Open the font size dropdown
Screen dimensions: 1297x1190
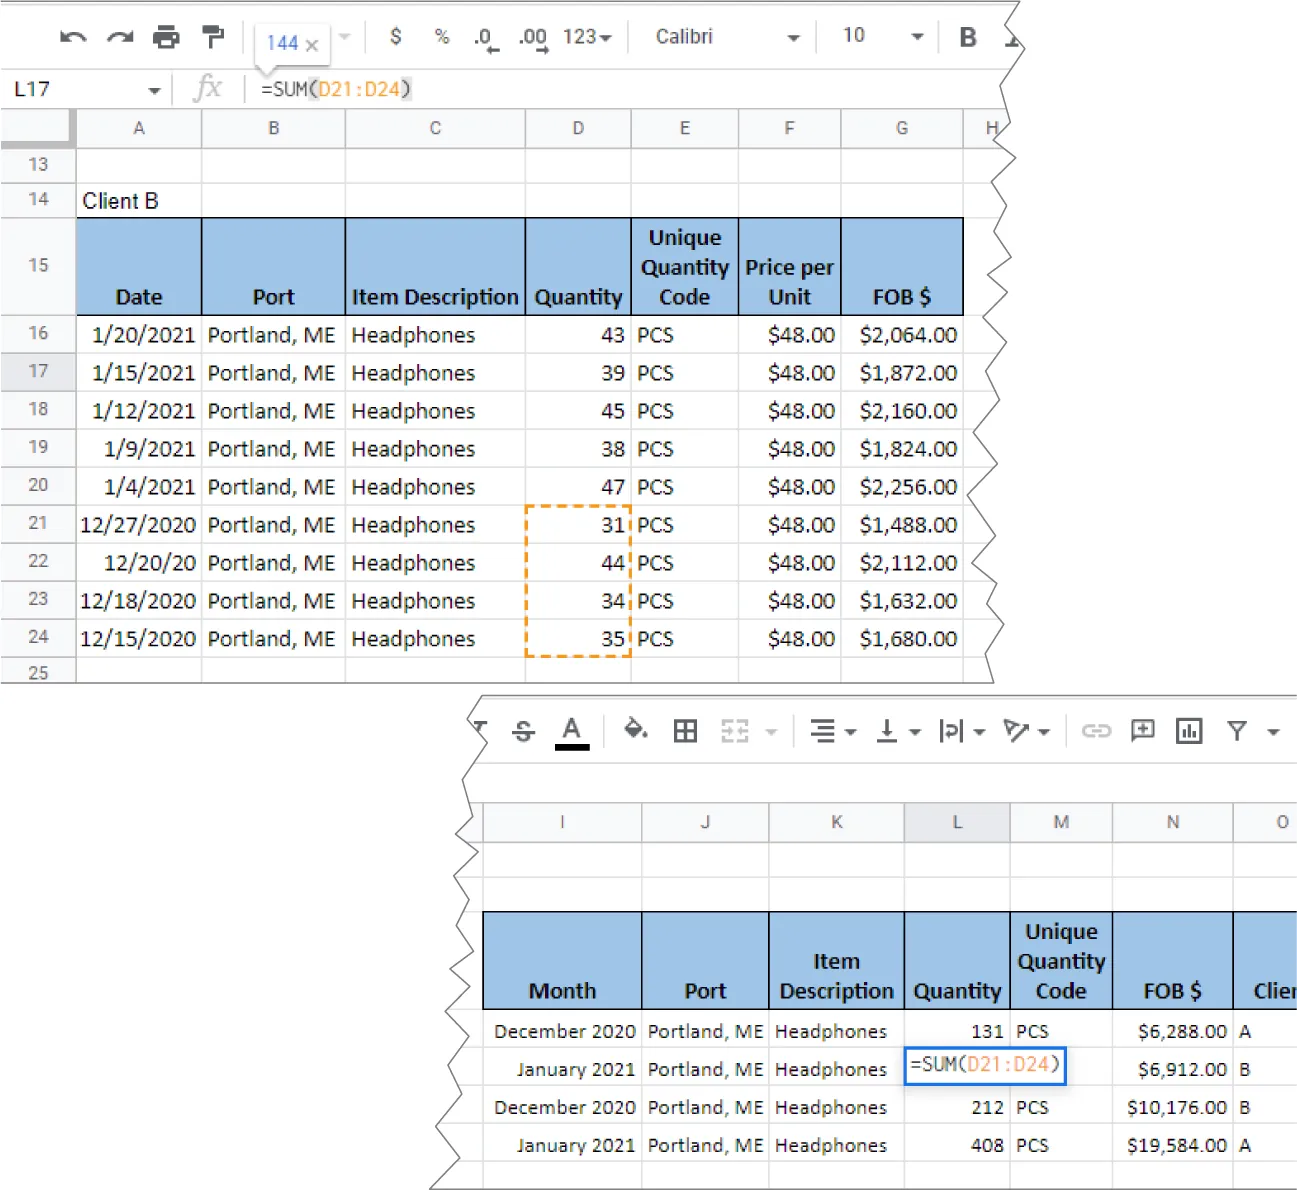pyautogui.click(x=878, y=37)
